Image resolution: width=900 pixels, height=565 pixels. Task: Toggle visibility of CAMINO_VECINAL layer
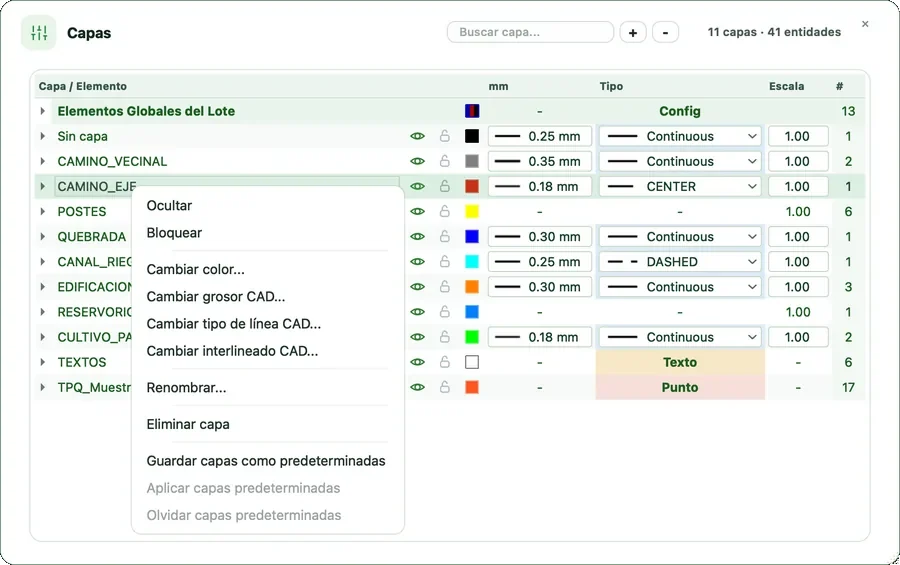point(417,161)
